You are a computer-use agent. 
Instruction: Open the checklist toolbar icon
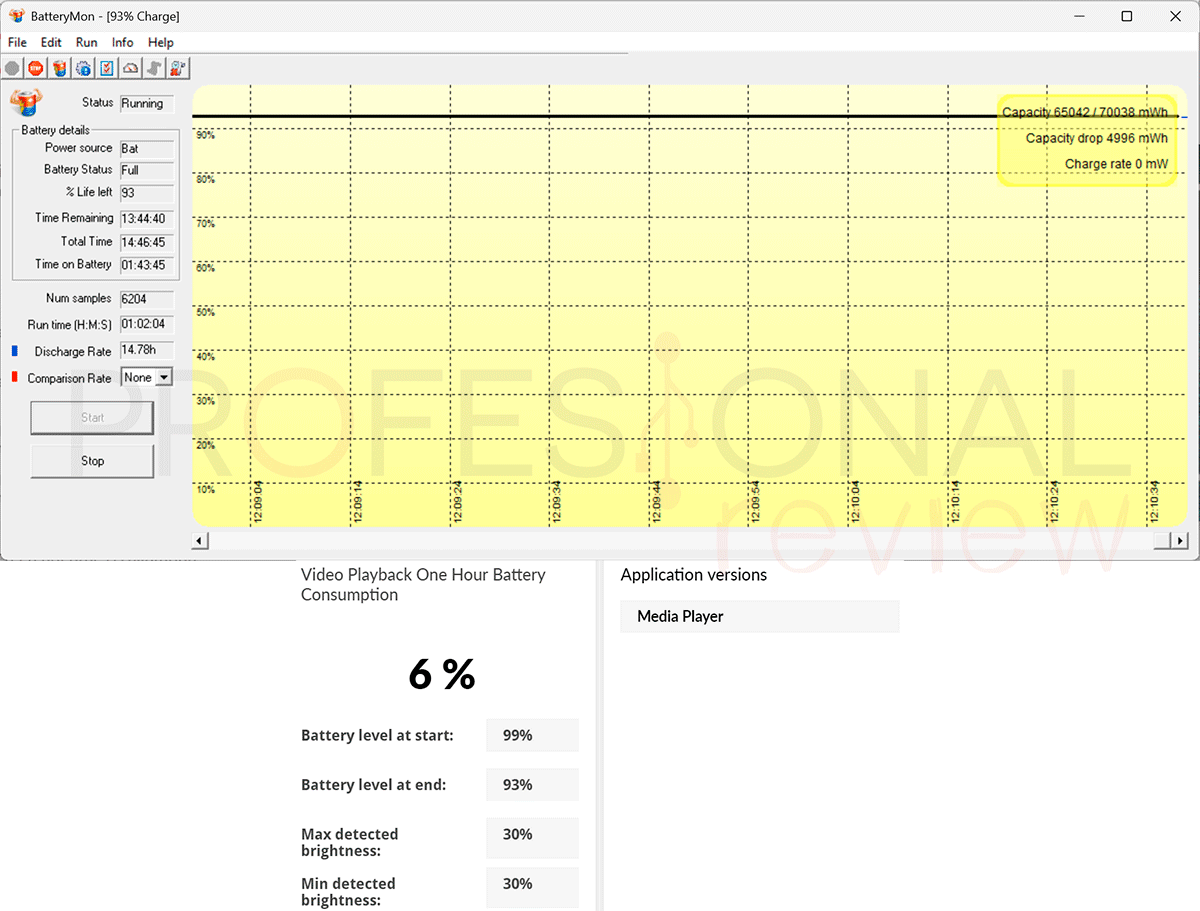click(107, 68)
